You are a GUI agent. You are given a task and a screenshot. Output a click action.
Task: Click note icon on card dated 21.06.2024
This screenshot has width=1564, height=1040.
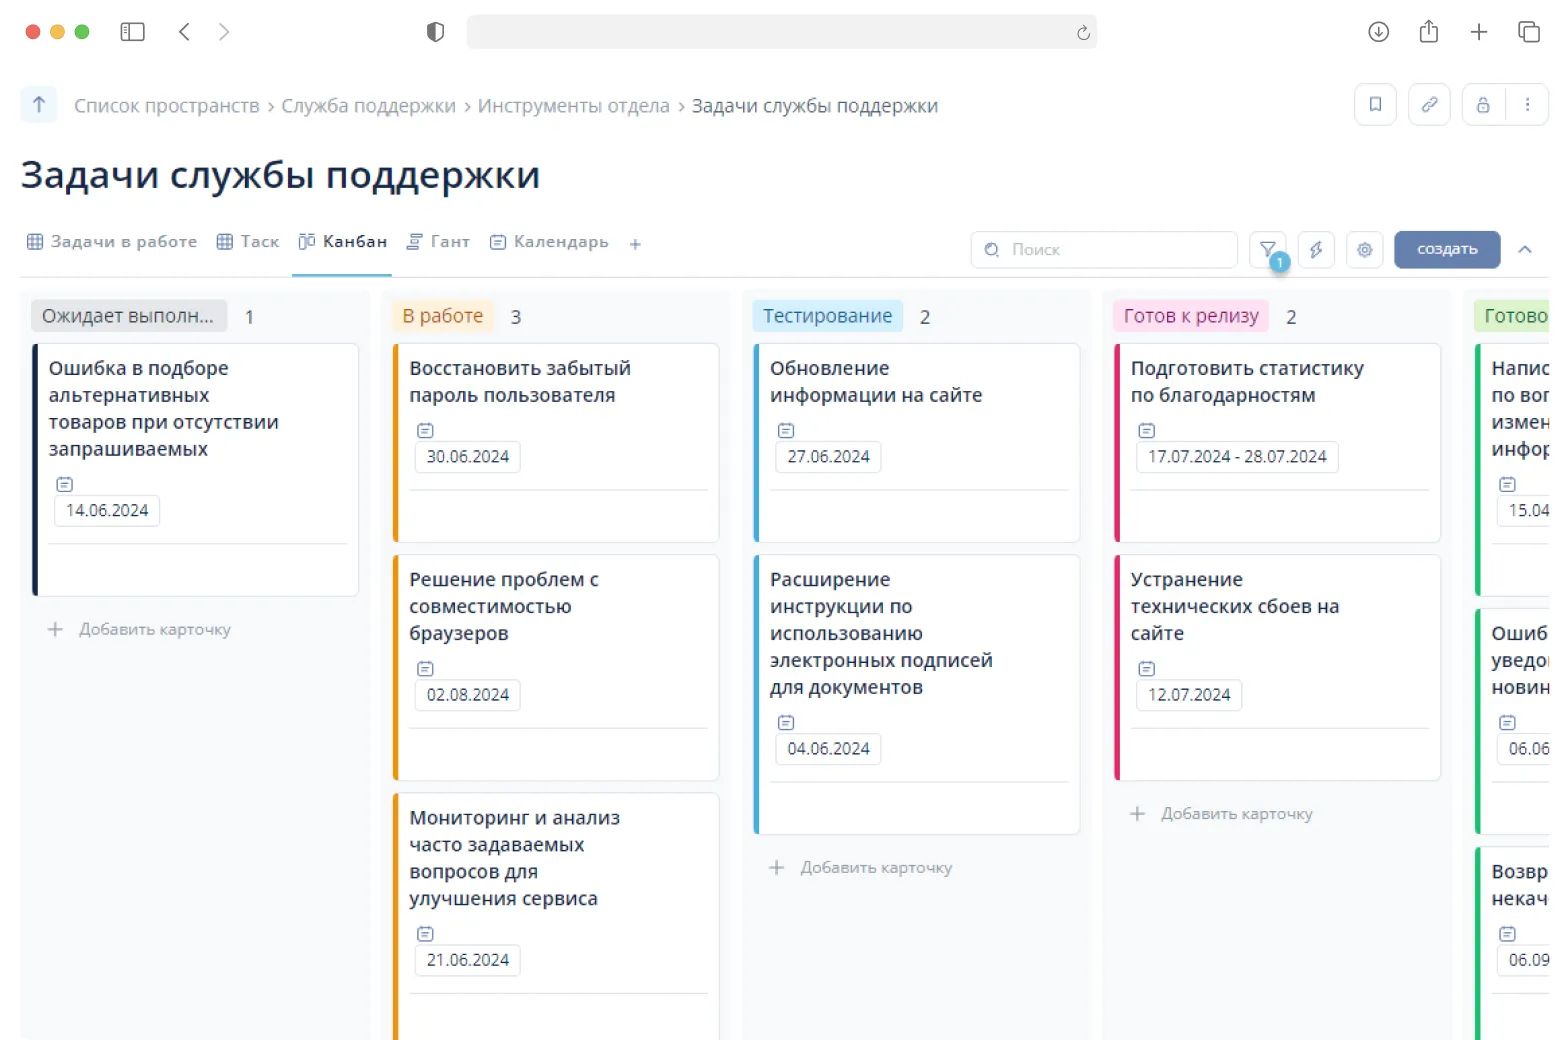coord(425,933)
